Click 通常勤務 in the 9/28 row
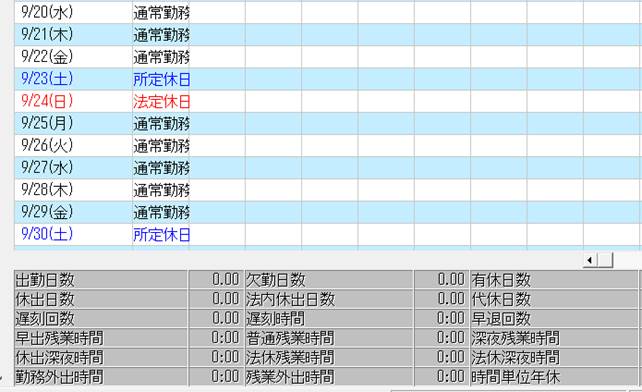The width and height of the screenshot is (642, 392). (161, 190)
